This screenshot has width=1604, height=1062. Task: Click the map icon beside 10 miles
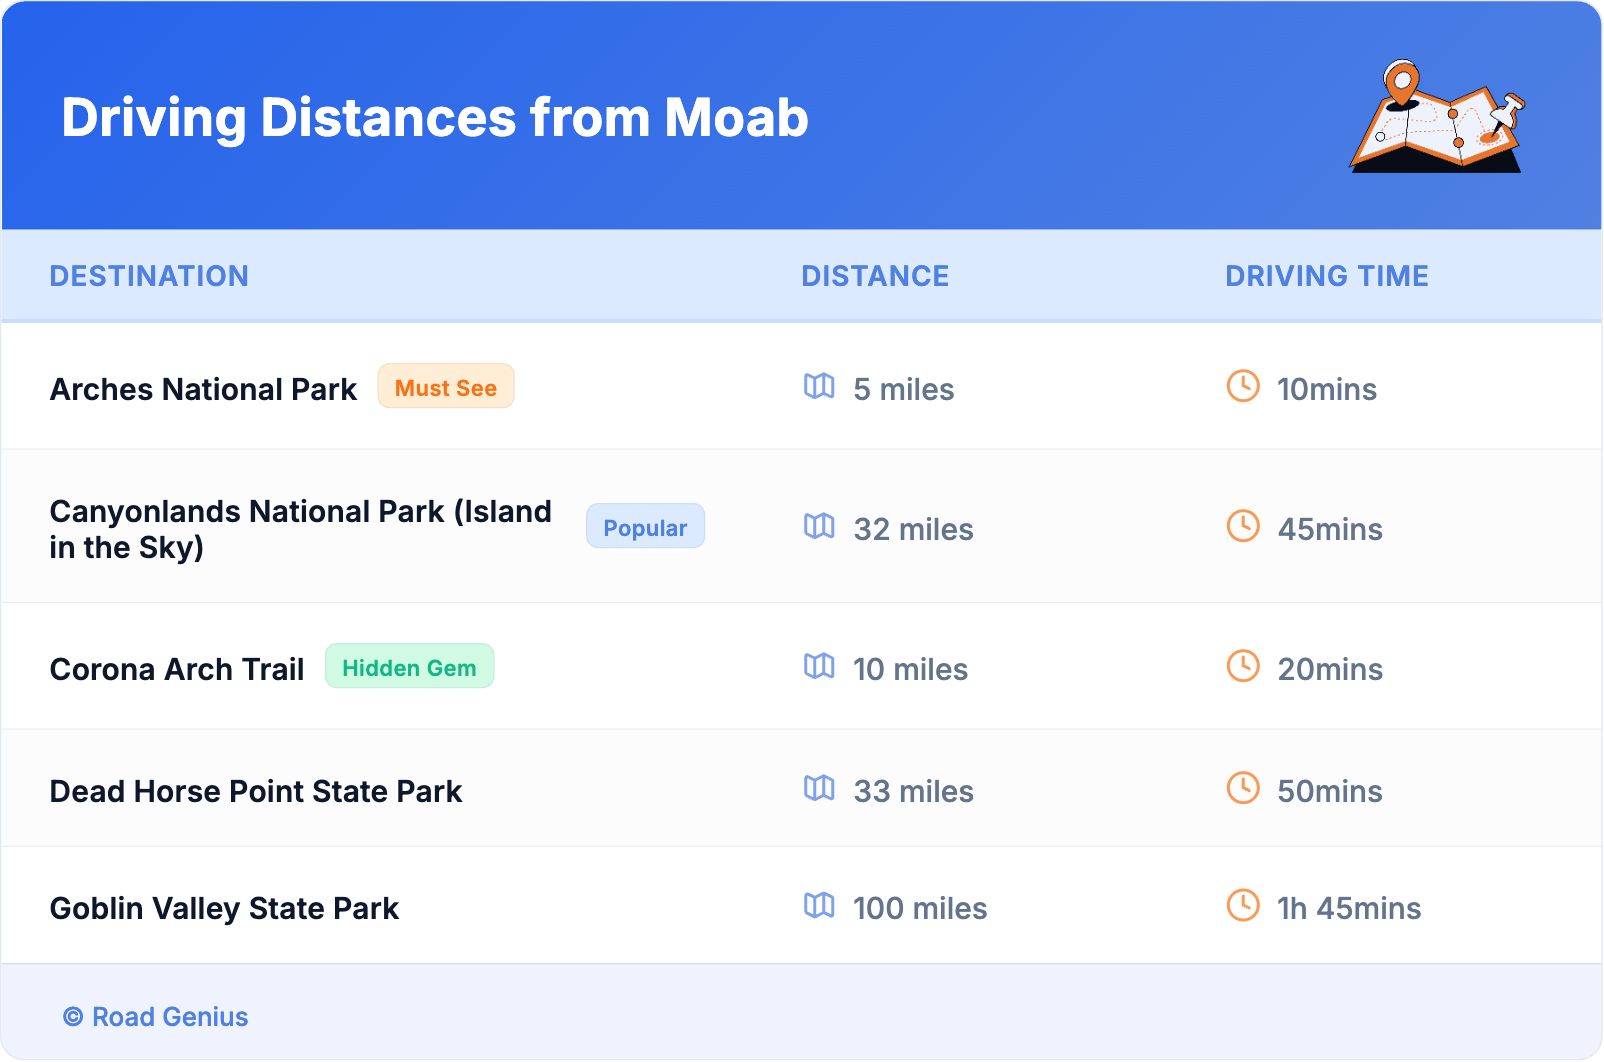819,666
